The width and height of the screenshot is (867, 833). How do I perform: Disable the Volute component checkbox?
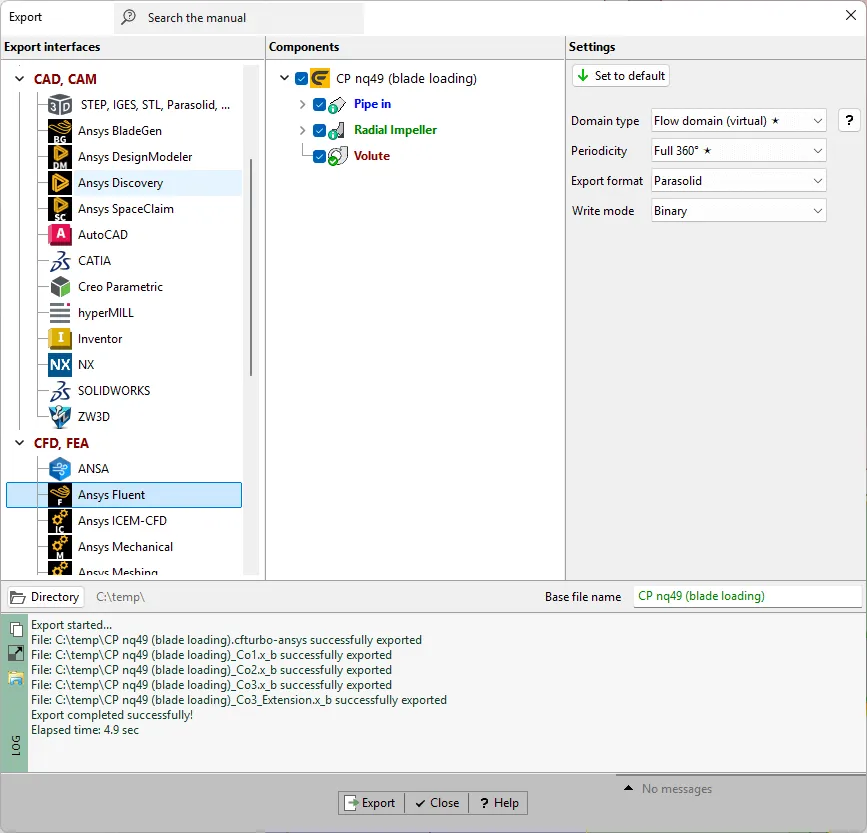[x=319, y=156]
